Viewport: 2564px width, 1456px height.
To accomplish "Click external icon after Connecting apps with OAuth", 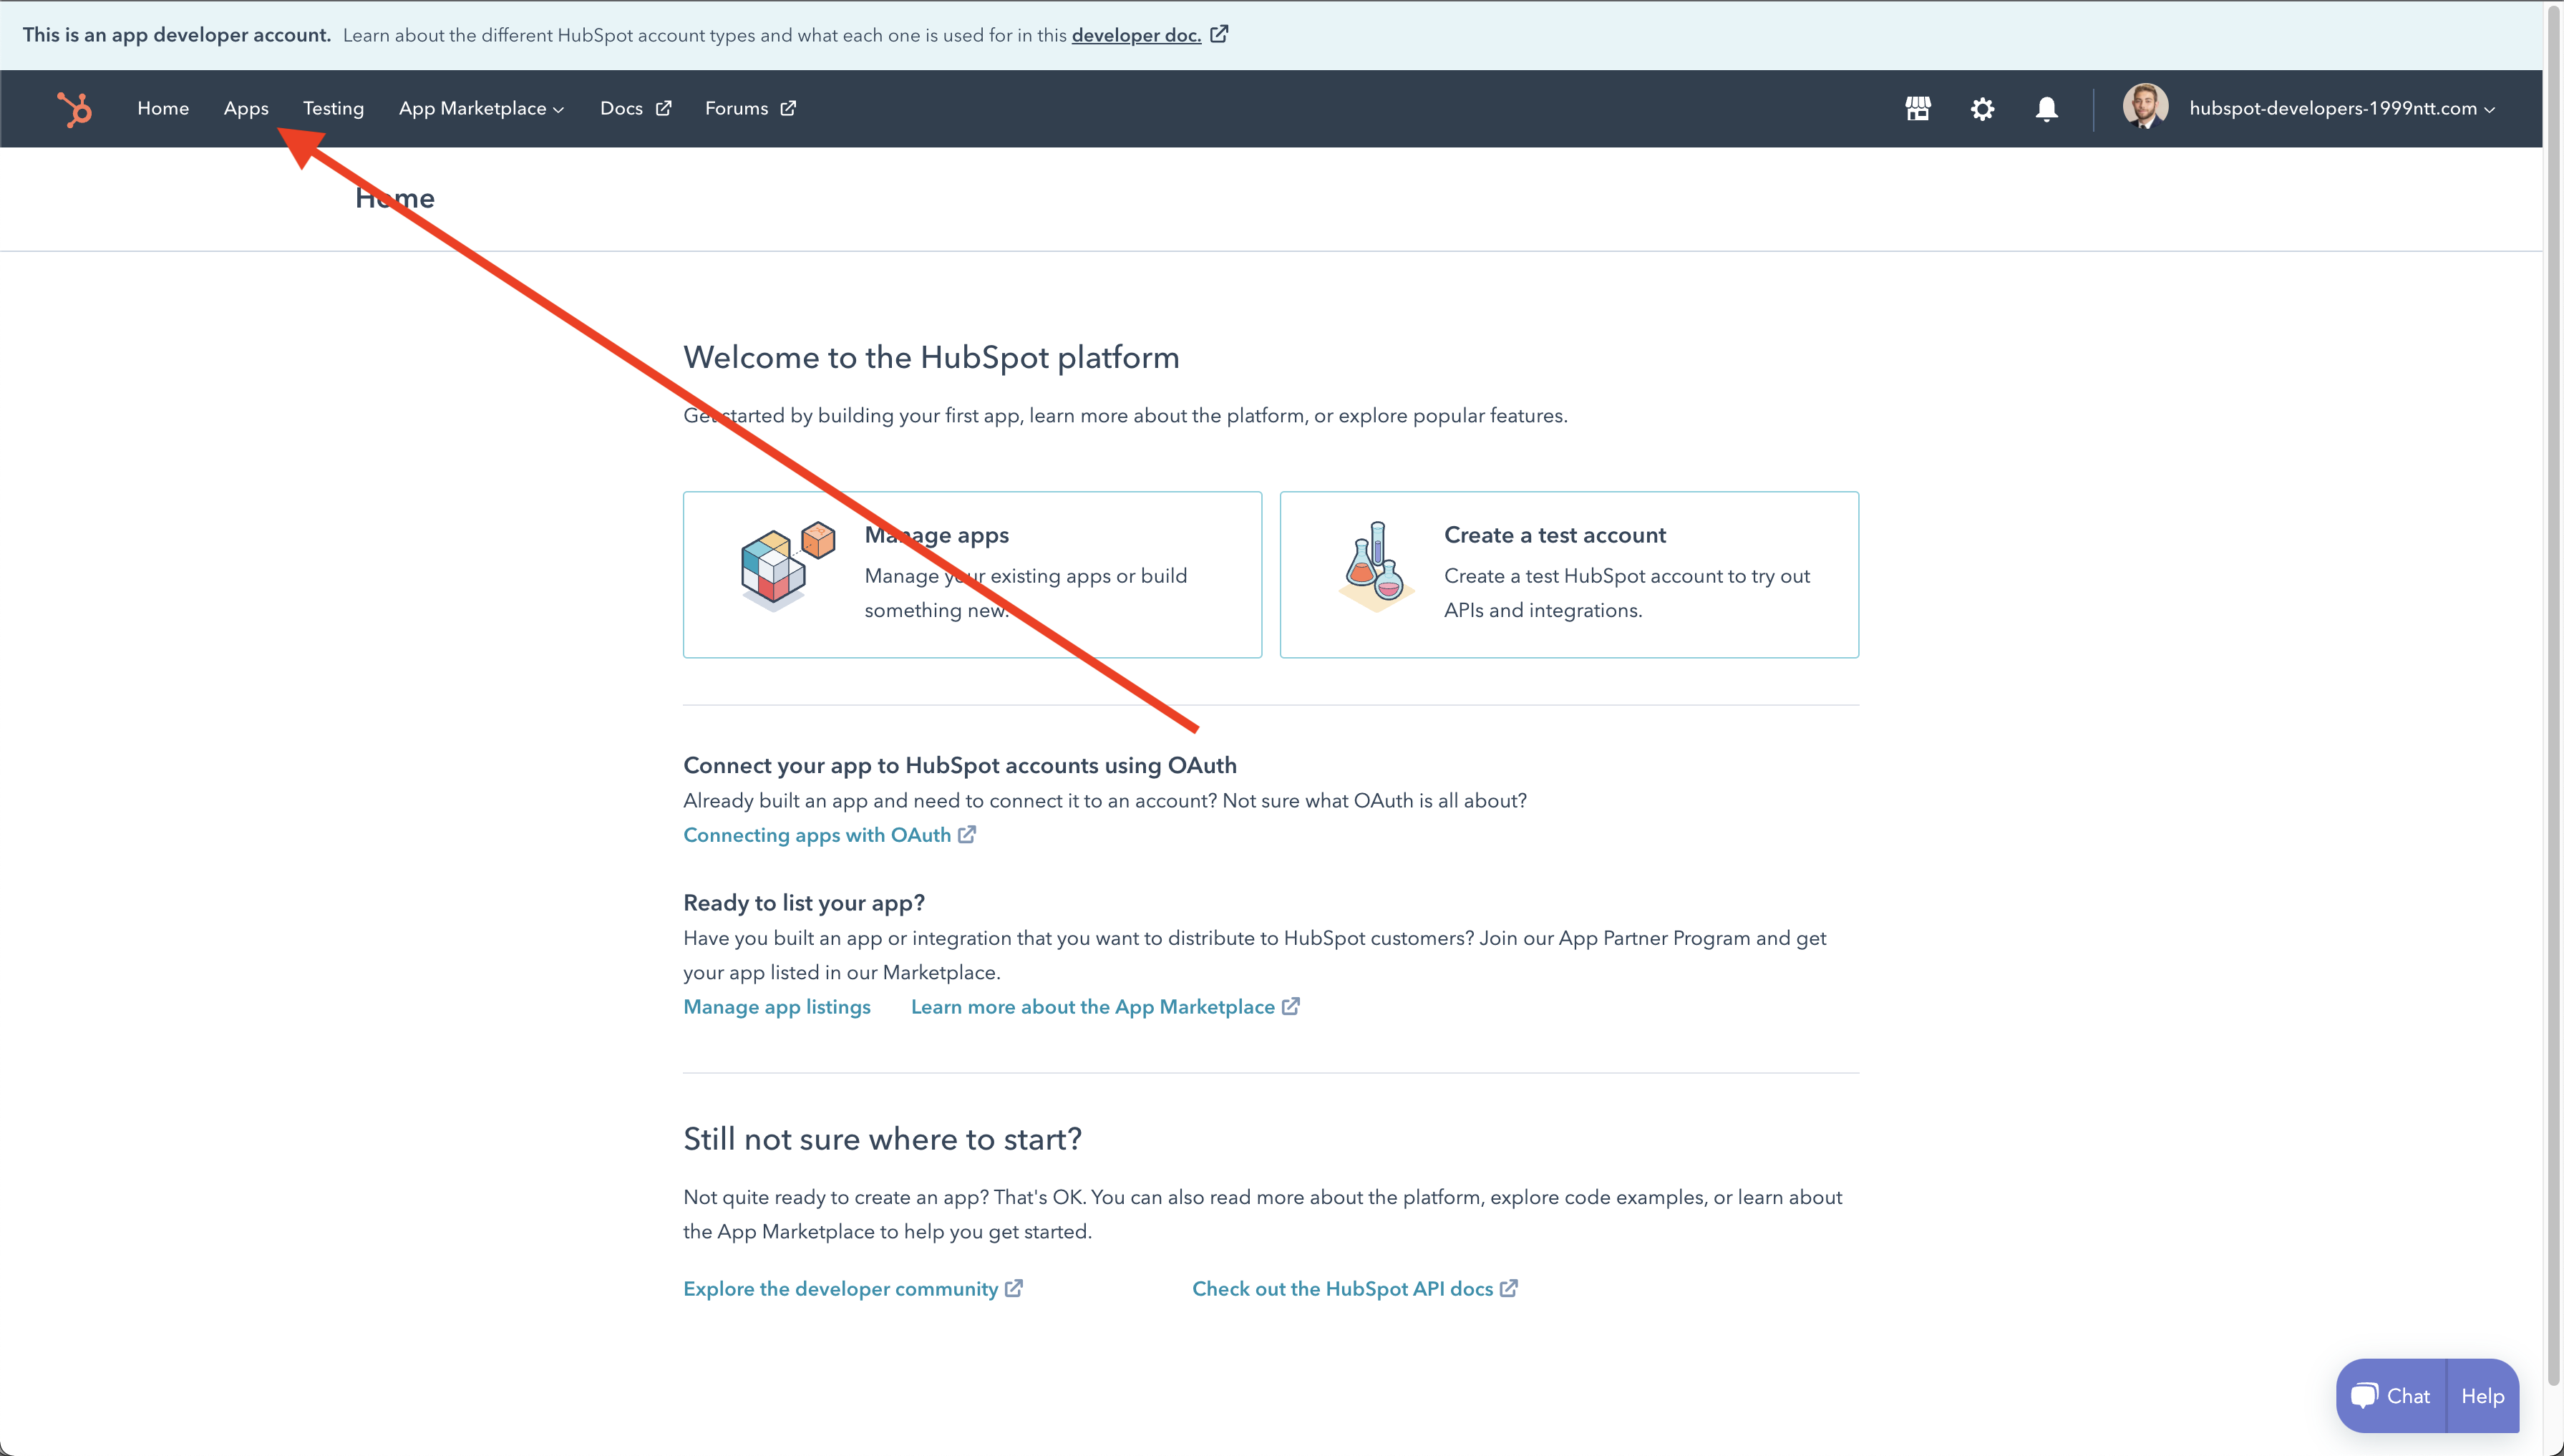I will click(x=967, y=834).
